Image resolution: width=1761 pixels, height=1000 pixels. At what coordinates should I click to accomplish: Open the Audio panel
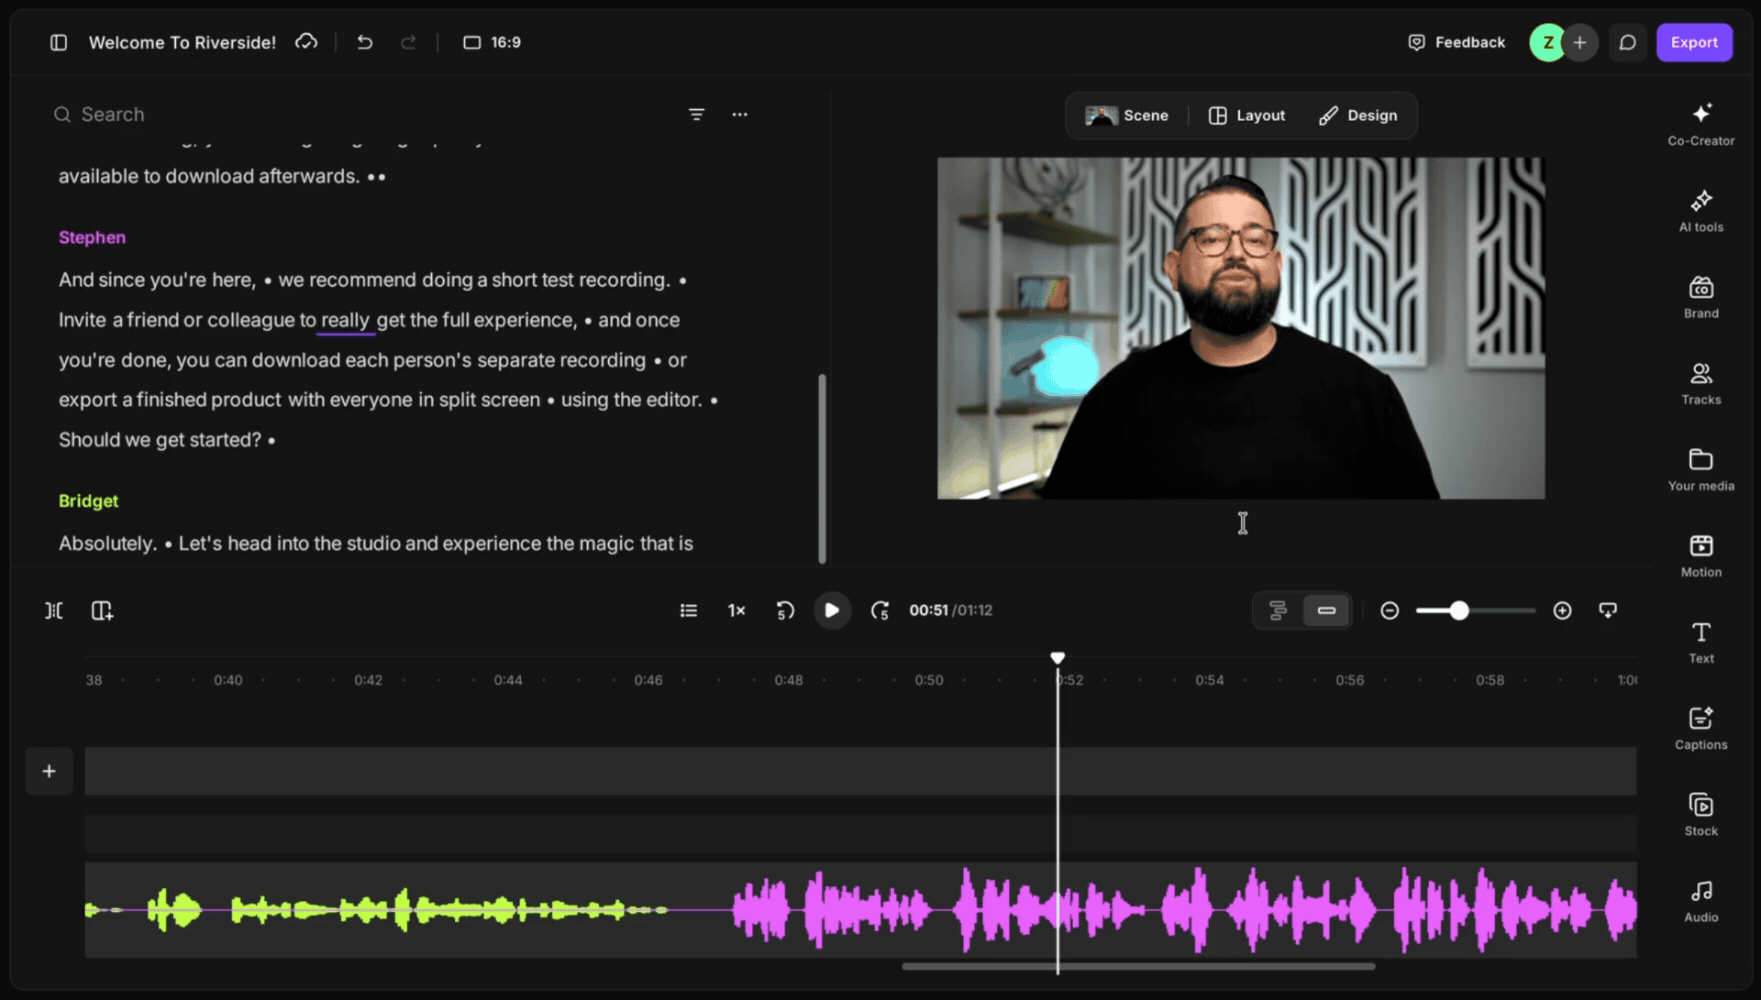(1701, 901)
